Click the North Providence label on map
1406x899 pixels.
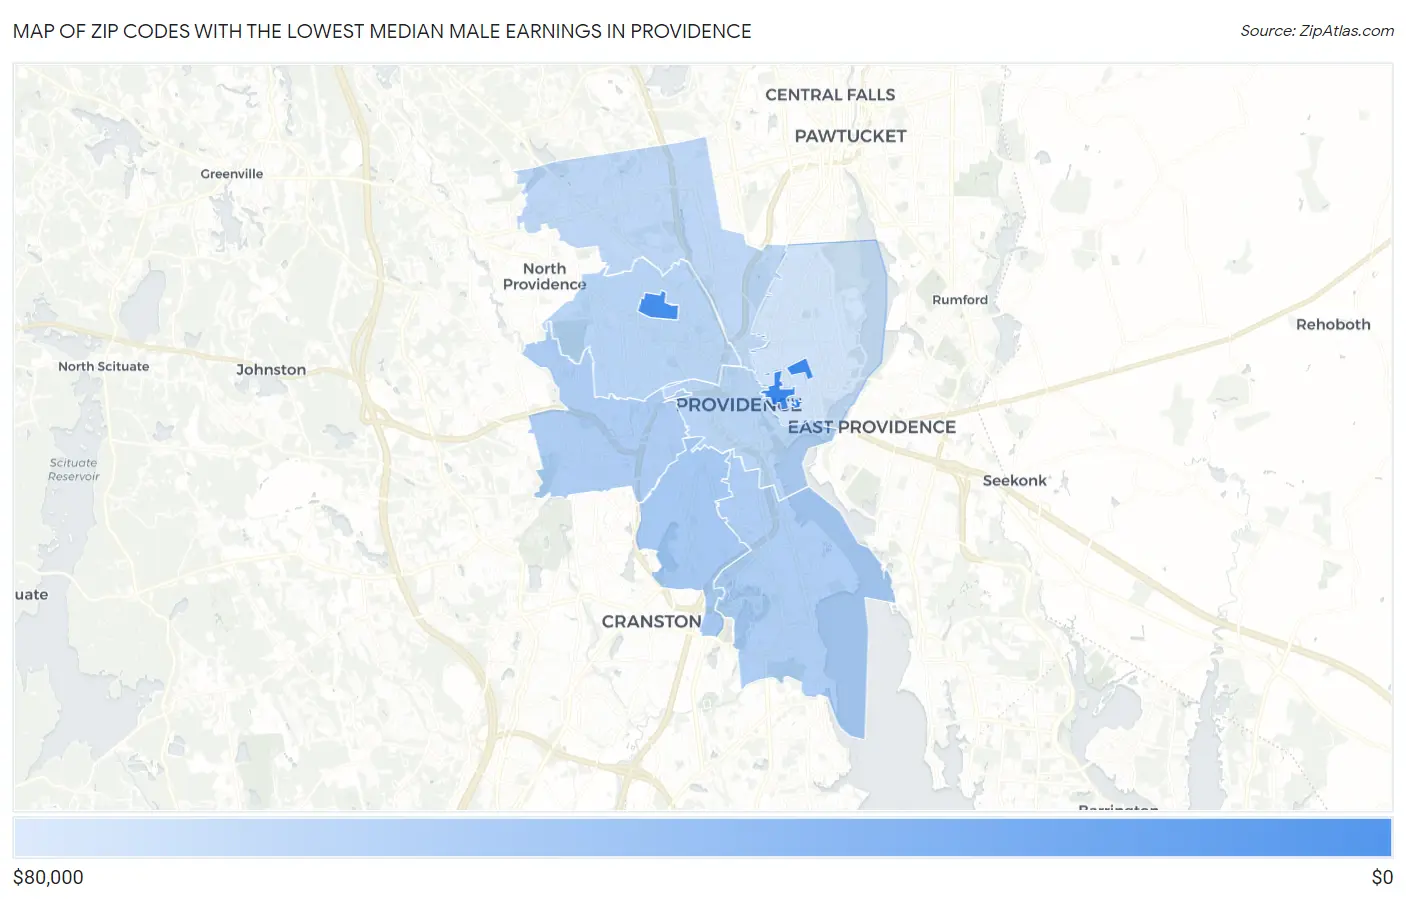pos(544,277)
